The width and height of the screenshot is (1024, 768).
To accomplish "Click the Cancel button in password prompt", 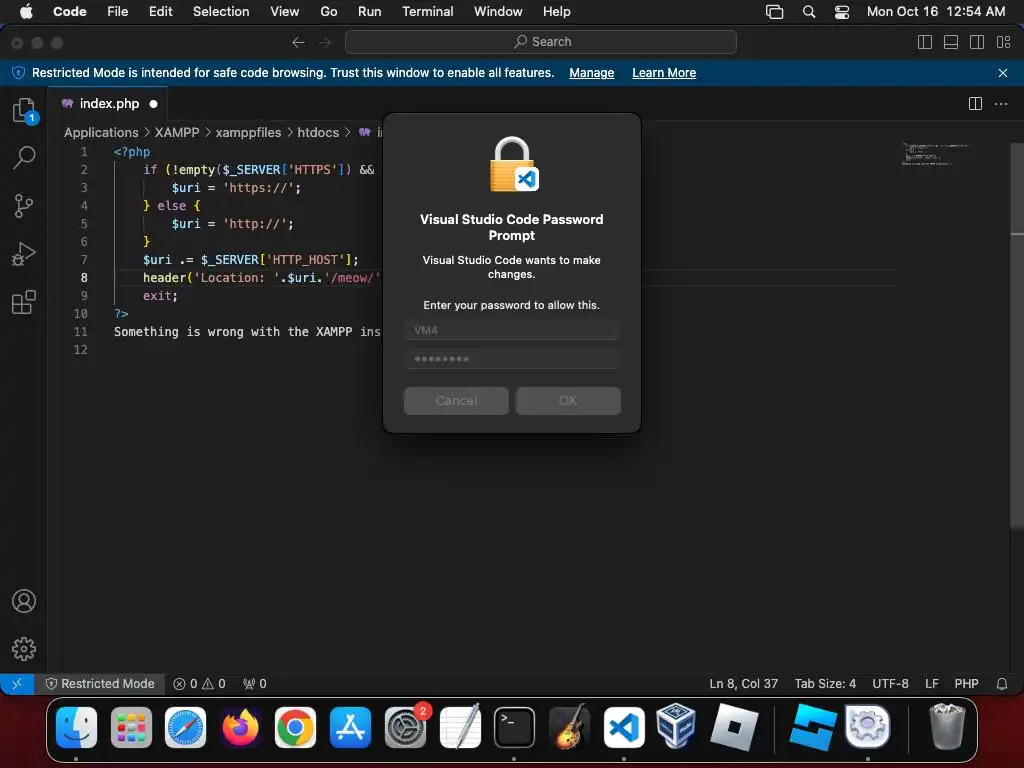I will click(x=456, y=401).
